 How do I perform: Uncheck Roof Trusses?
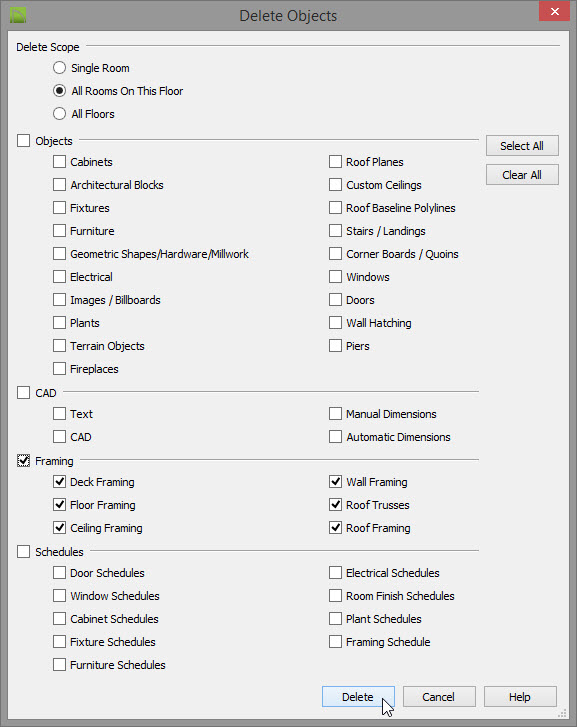point(335,504)
